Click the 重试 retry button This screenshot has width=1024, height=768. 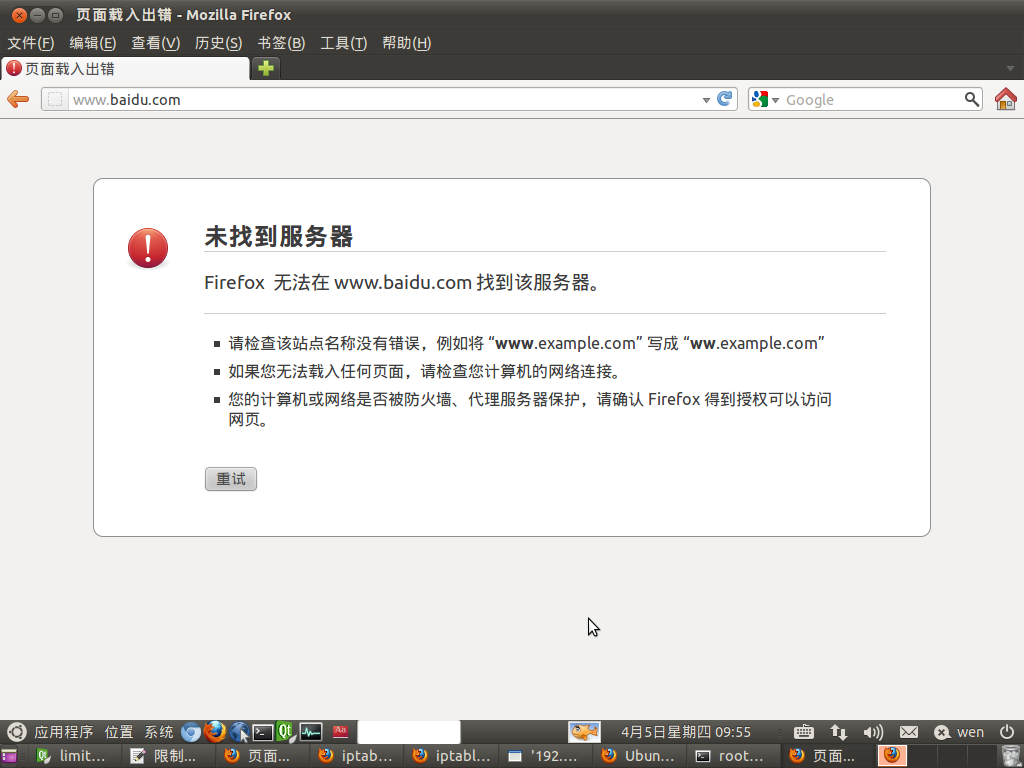[231, 479]
